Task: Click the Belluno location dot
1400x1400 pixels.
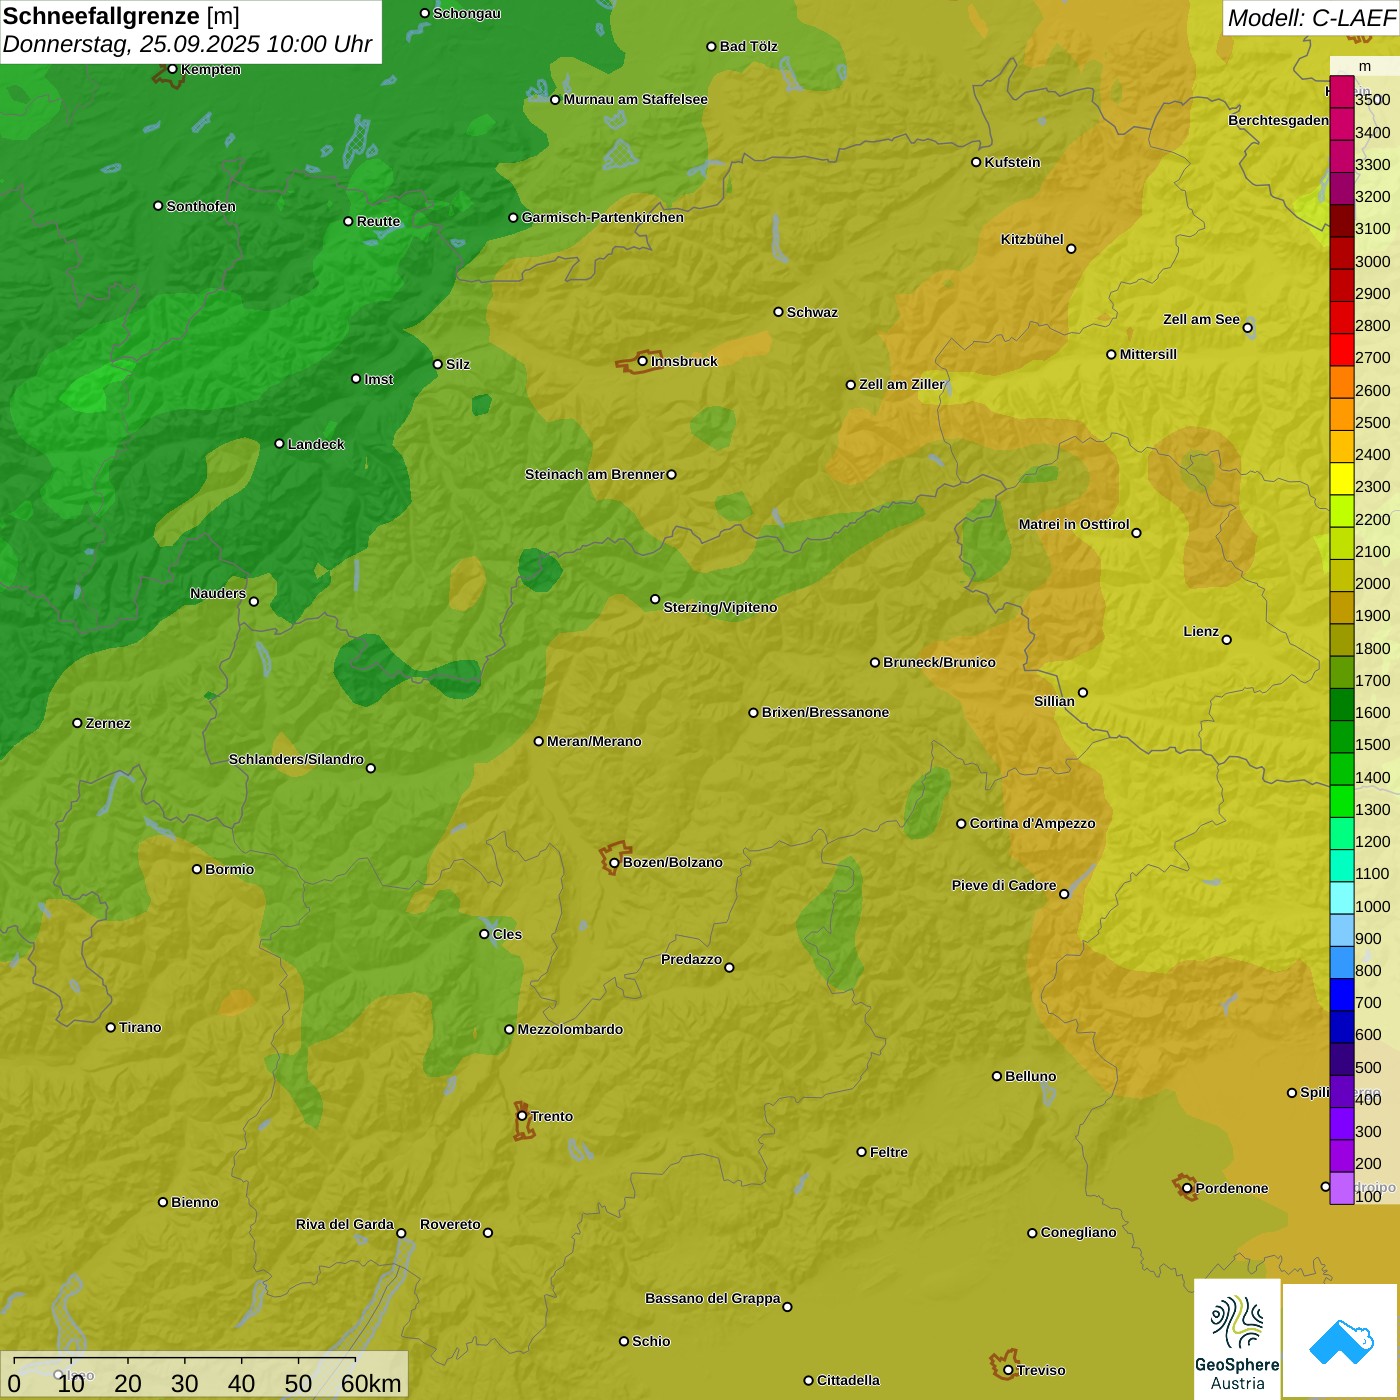Action: pyautogui.click(x=997, y=1076)
